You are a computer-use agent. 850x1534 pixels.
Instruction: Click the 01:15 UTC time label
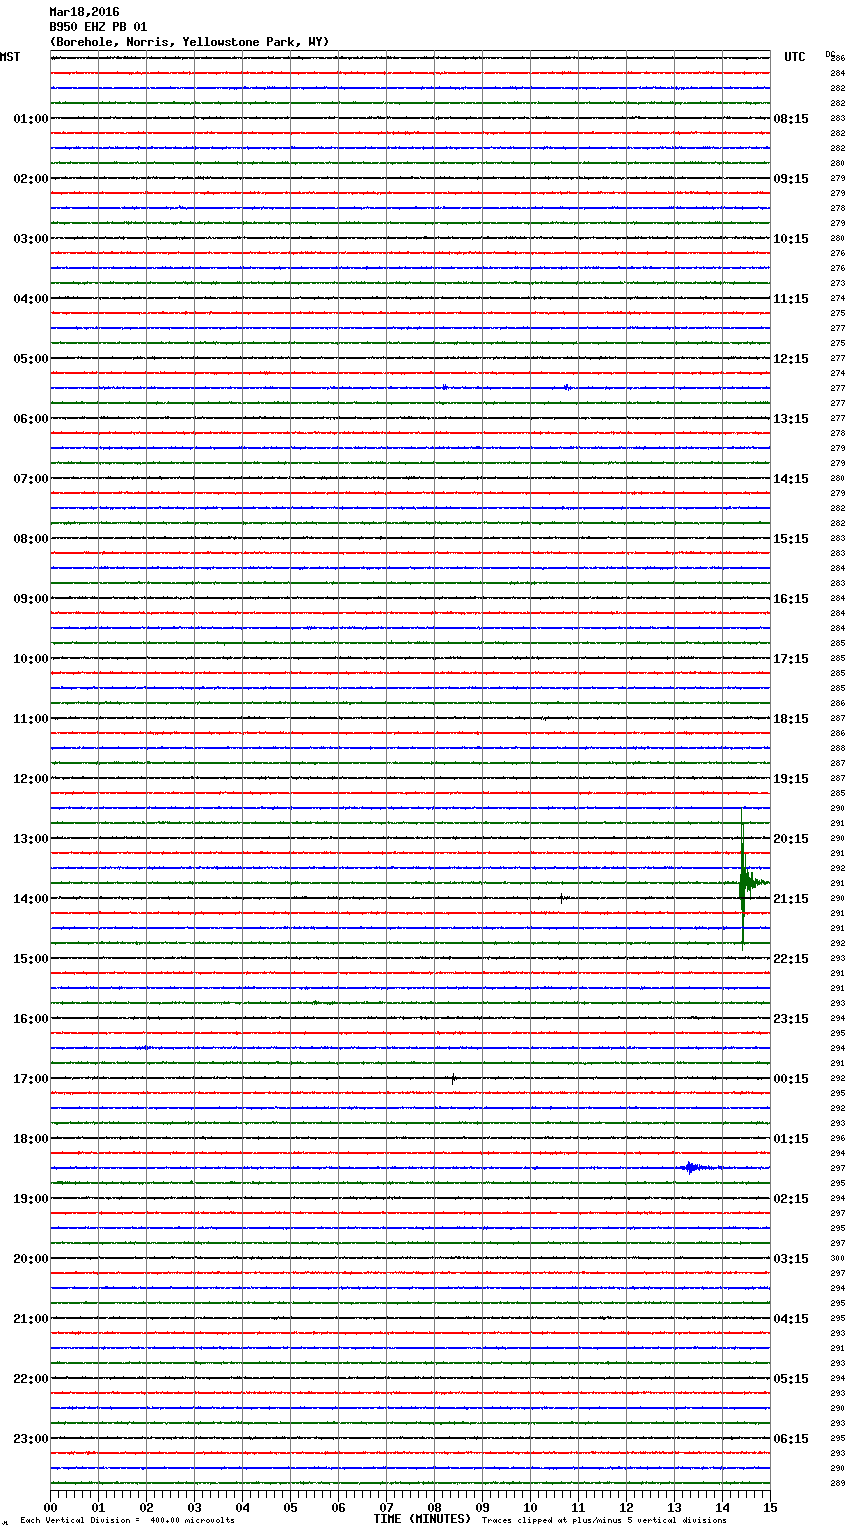tap(791, 1139)
